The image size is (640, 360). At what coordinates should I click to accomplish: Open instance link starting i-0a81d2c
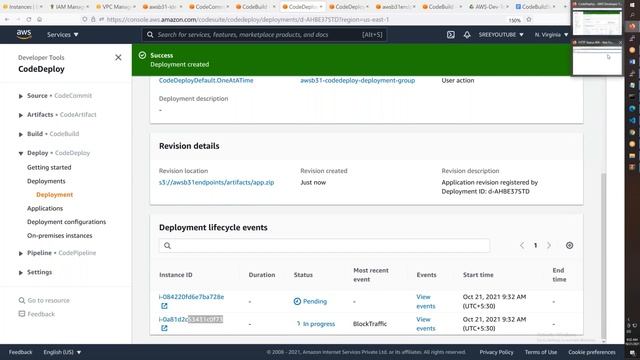tap(191, 319)
